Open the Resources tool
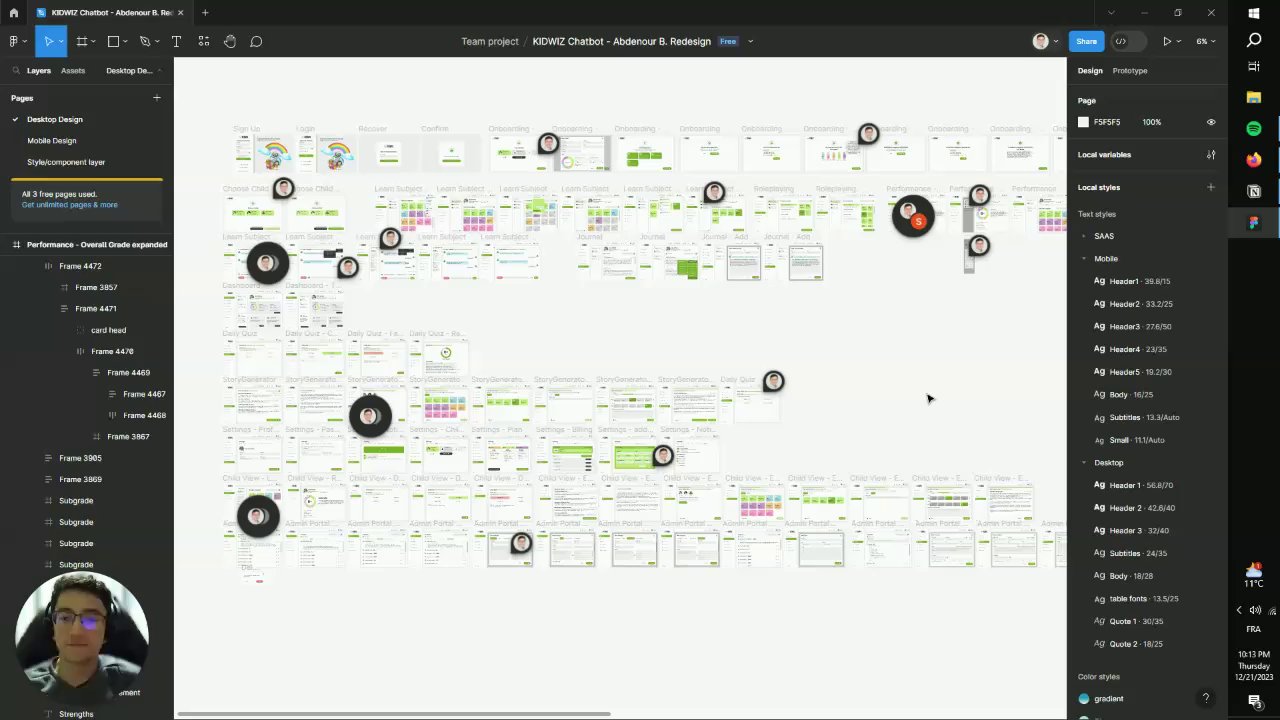This screenshot has width=1280, height=720. [203, 41]
